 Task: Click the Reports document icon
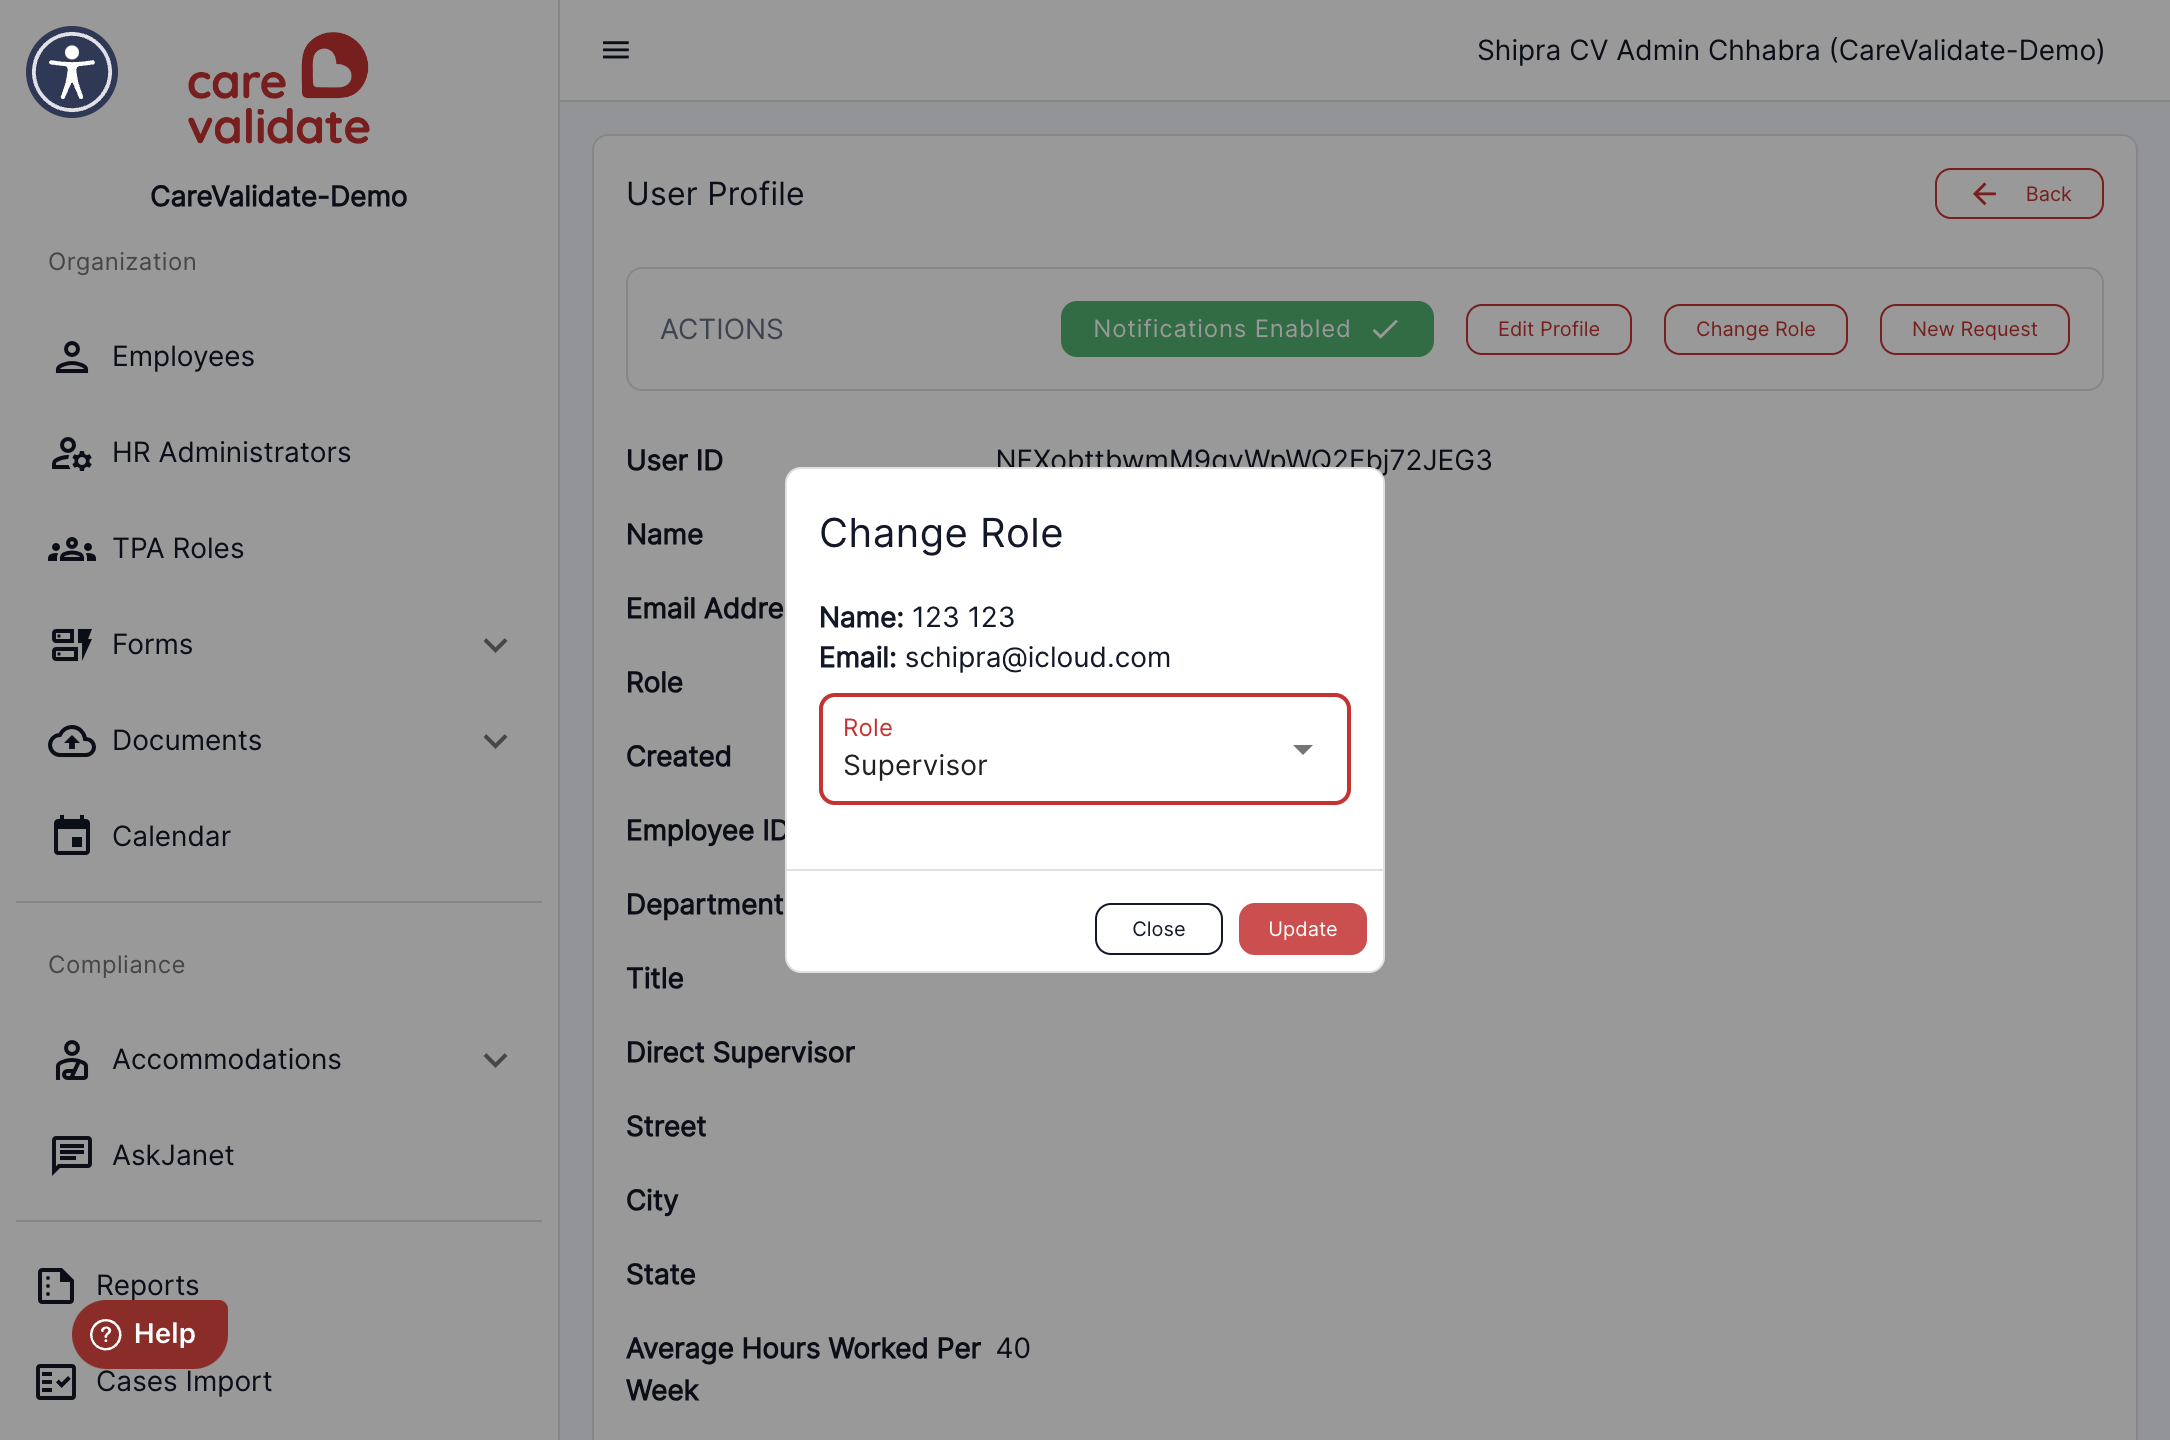[56, 1285]
